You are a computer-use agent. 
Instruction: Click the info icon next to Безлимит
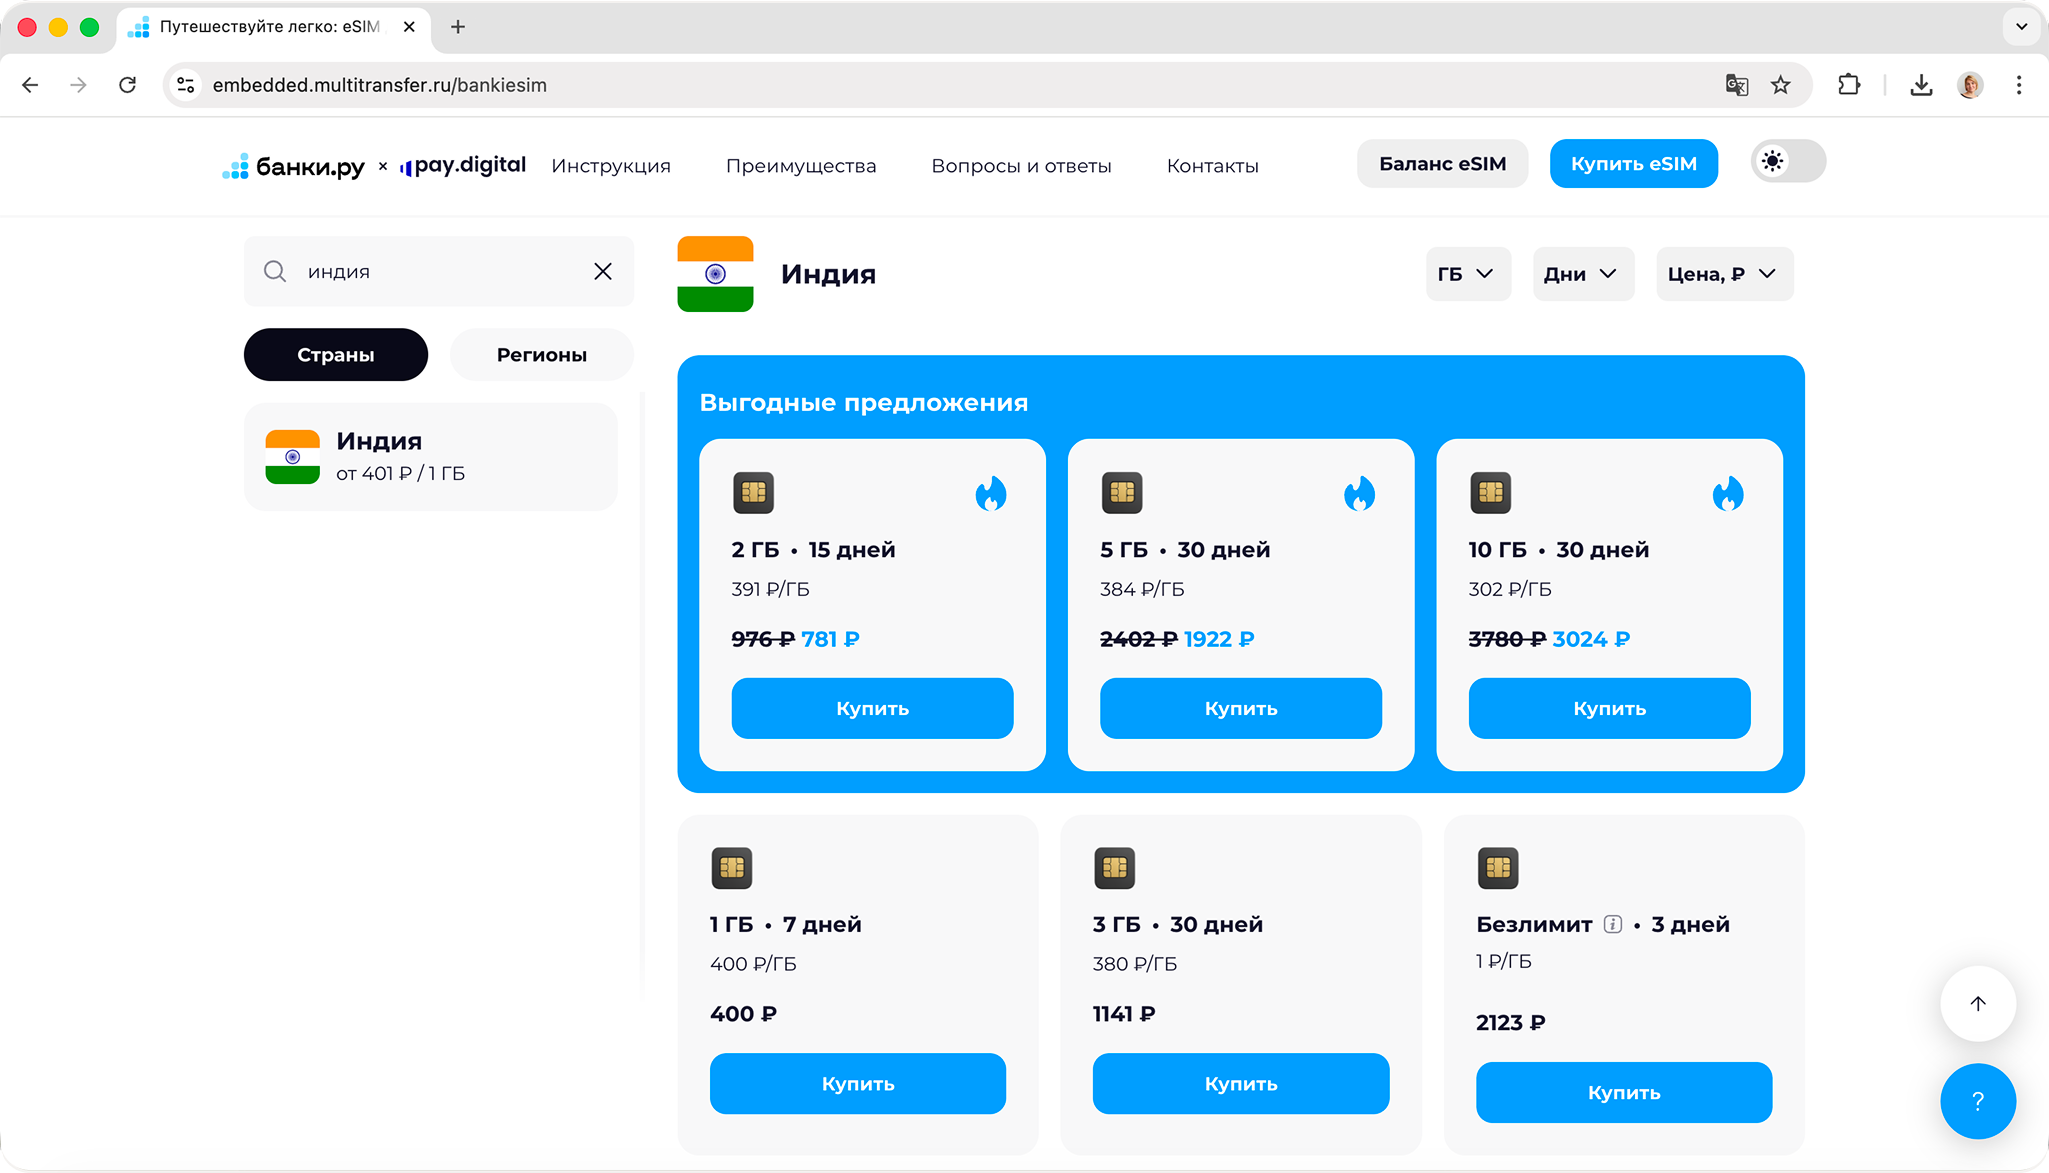click(x=1612, y=924)
